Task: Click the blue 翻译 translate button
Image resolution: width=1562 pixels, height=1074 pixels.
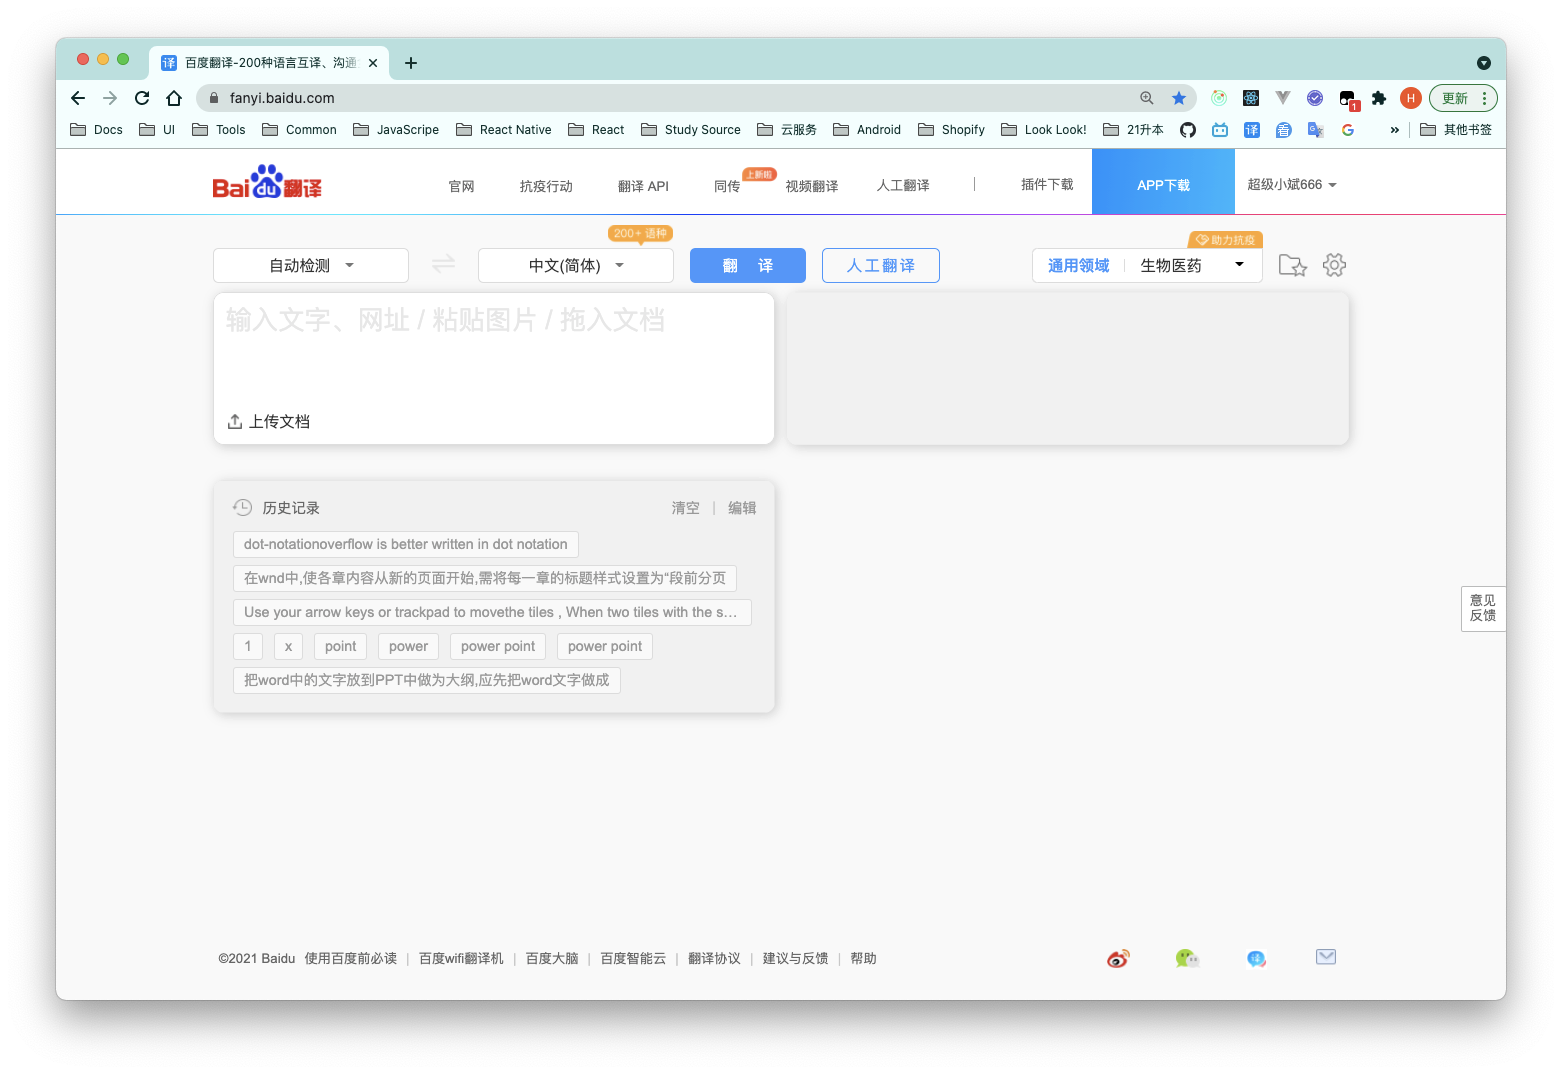Action: 748,265
